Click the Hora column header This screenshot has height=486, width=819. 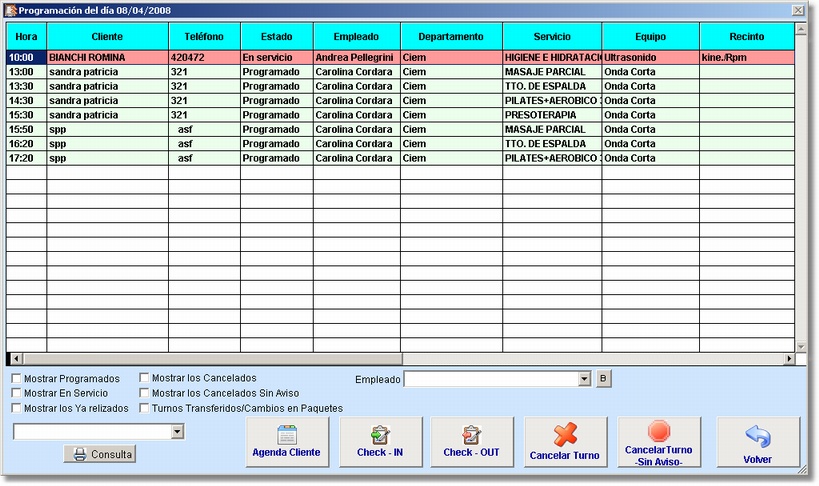(x=26, y=37)
